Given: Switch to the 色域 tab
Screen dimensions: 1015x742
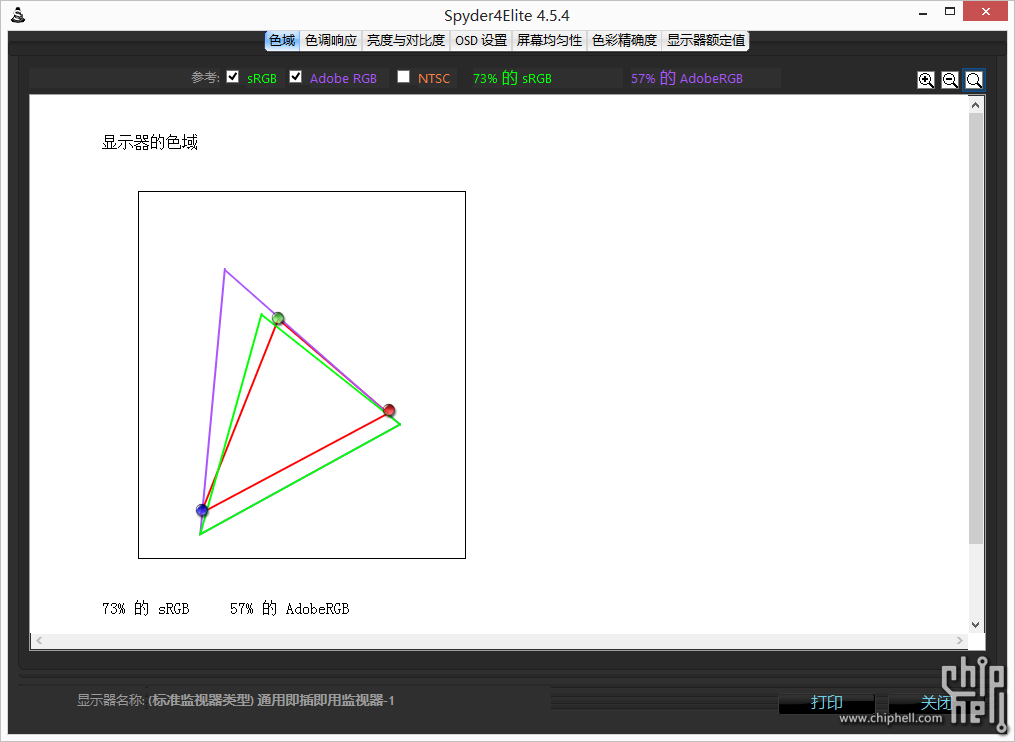Looking at the screenshot, I should click(282, 40).
